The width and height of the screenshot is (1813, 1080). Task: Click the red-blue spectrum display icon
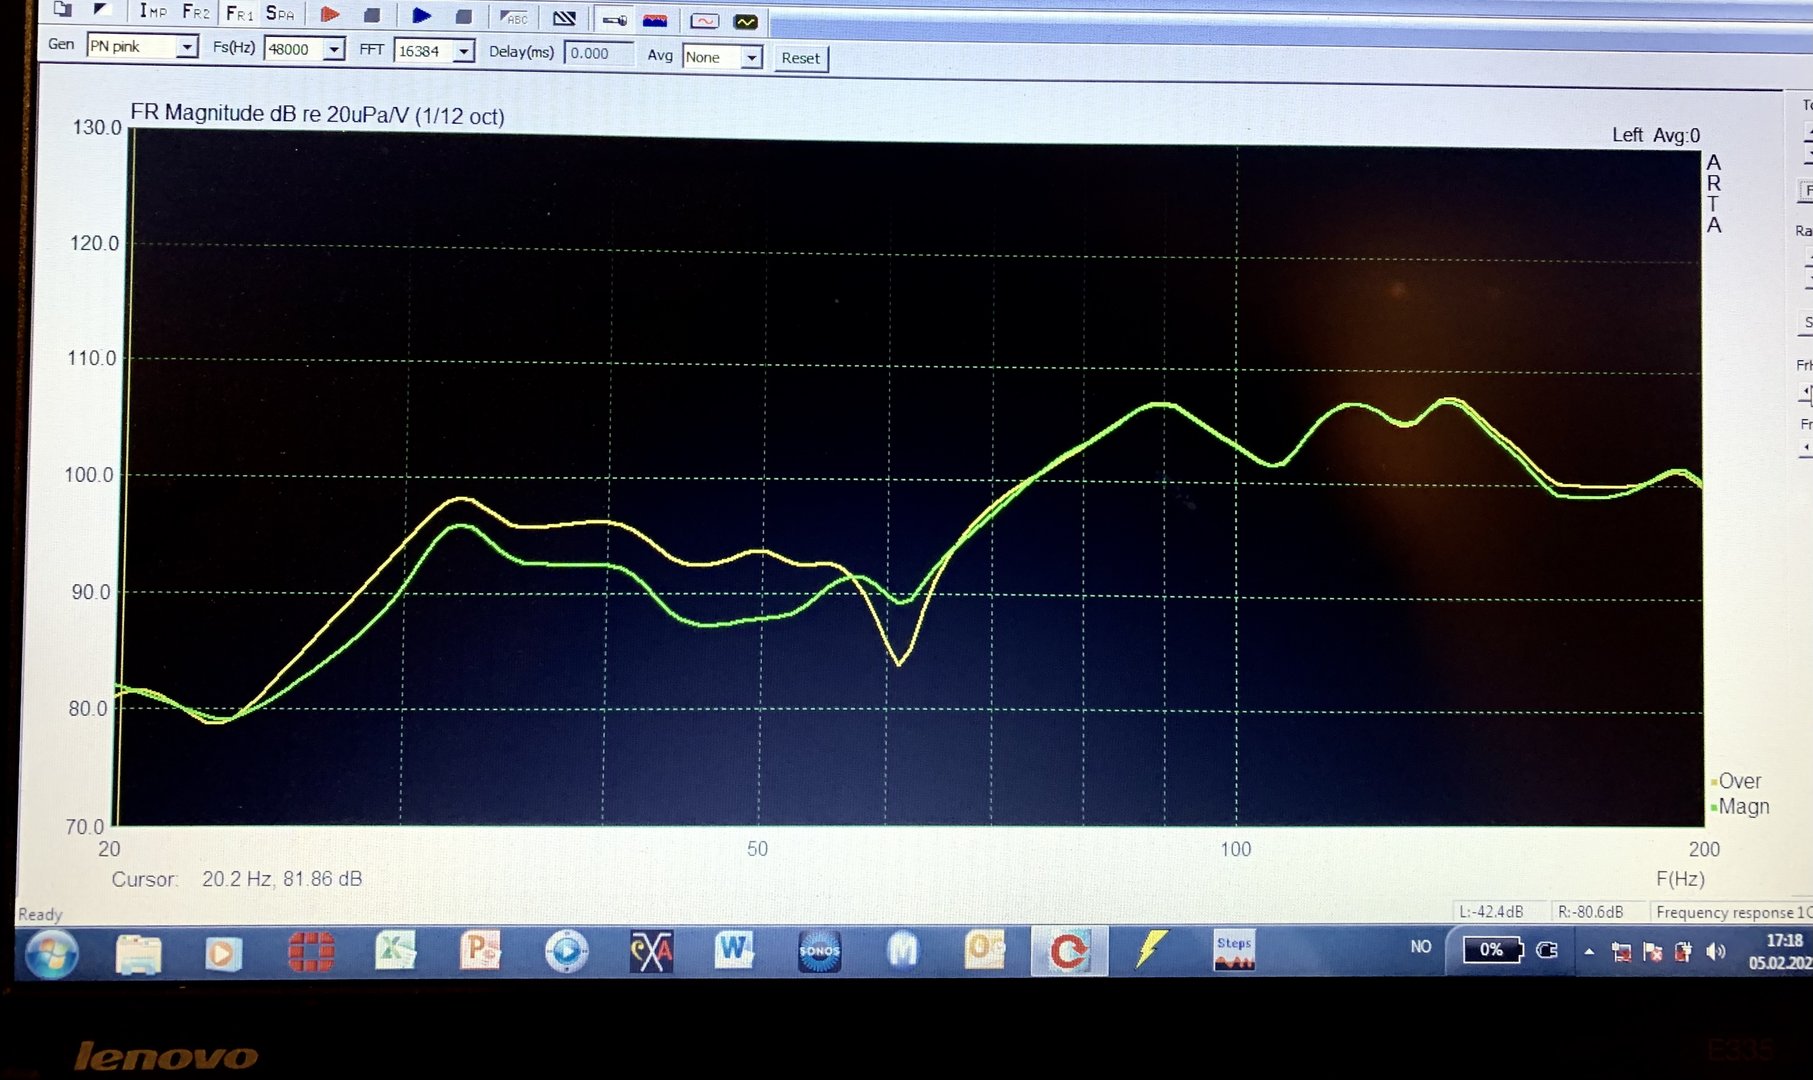coord(655,20)
